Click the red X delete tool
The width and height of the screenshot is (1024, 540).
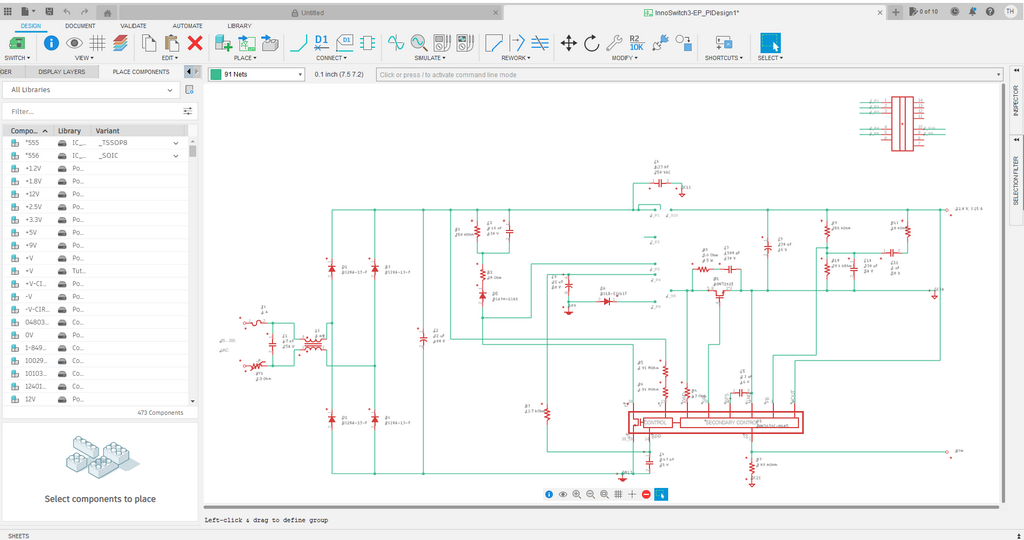[x=195, y=43]
